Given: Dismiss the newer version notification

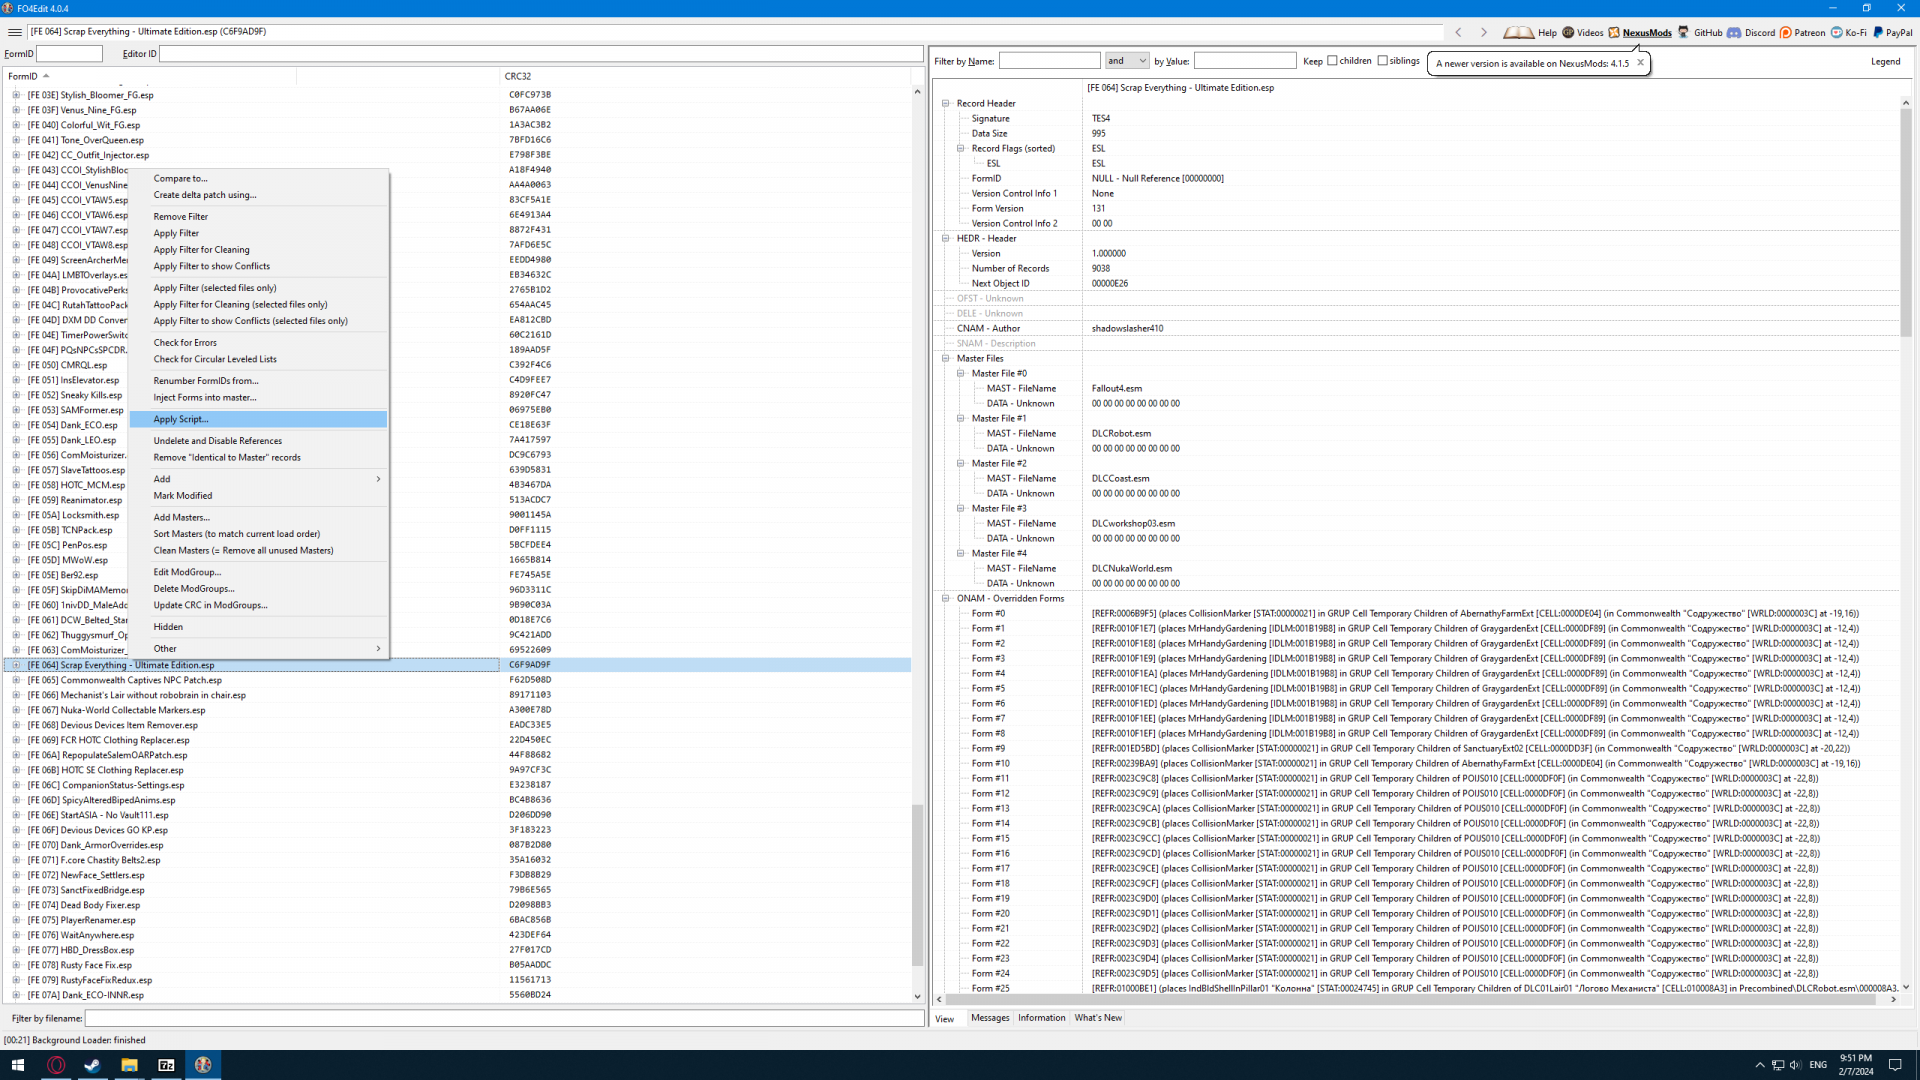Looking at the screenshot, I should (1640, 63).
